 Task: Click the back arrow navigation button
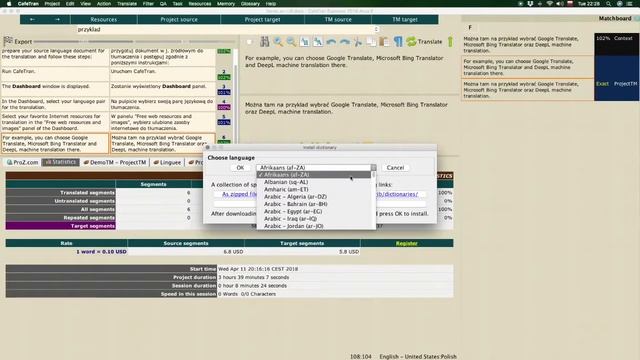click(32, 19)
